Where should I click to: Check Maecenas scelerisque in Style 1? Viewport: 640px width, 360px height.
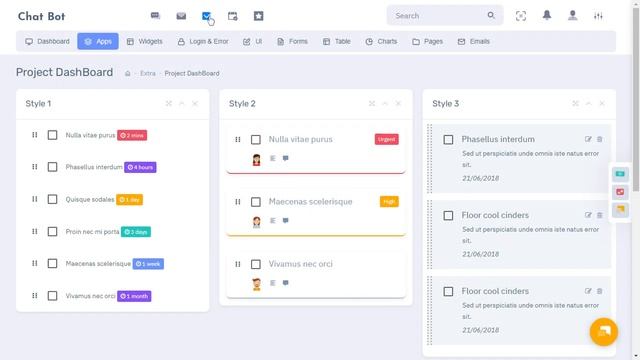point(52,263)
